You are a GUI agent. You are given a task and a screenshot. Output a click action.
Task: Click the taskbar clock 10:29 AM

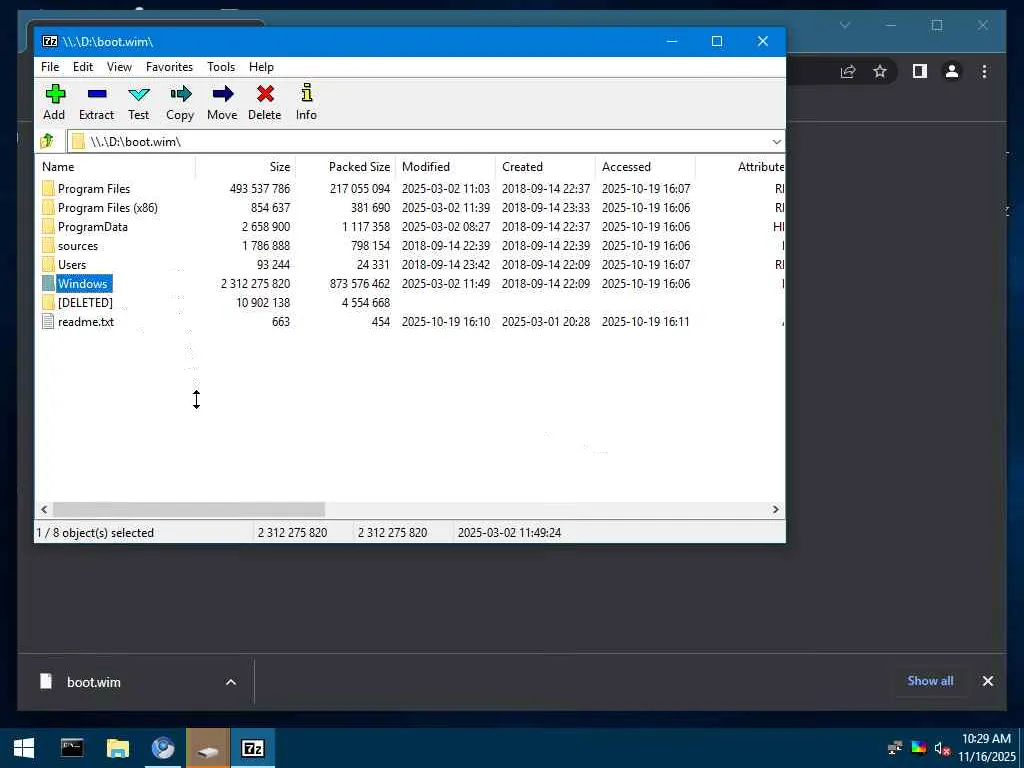tap(986, 739)
